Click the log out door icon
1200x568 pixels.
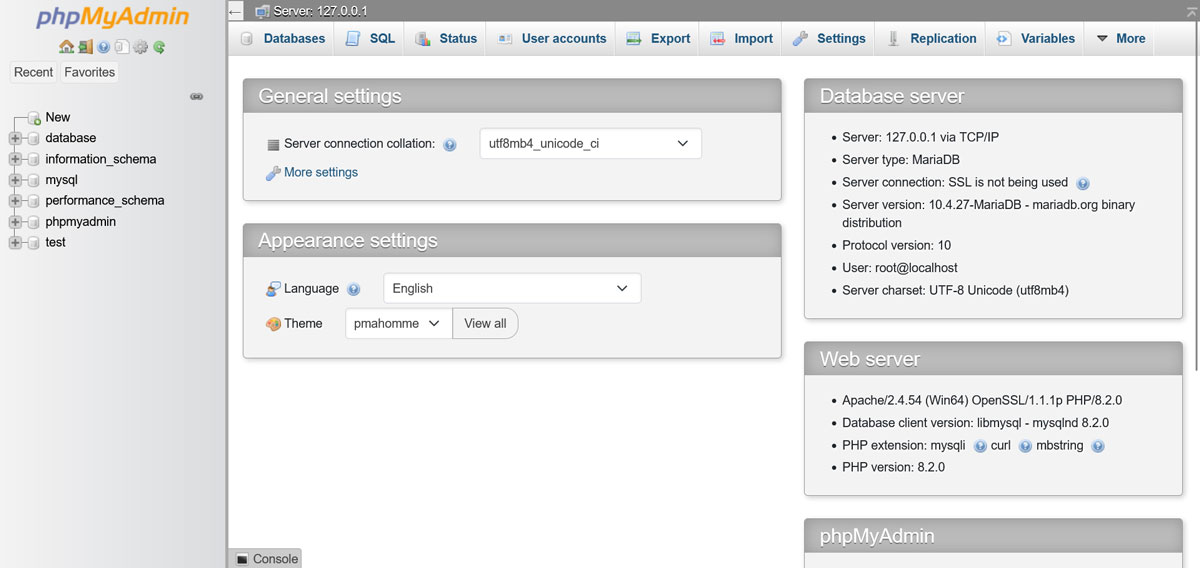point(85,47)
